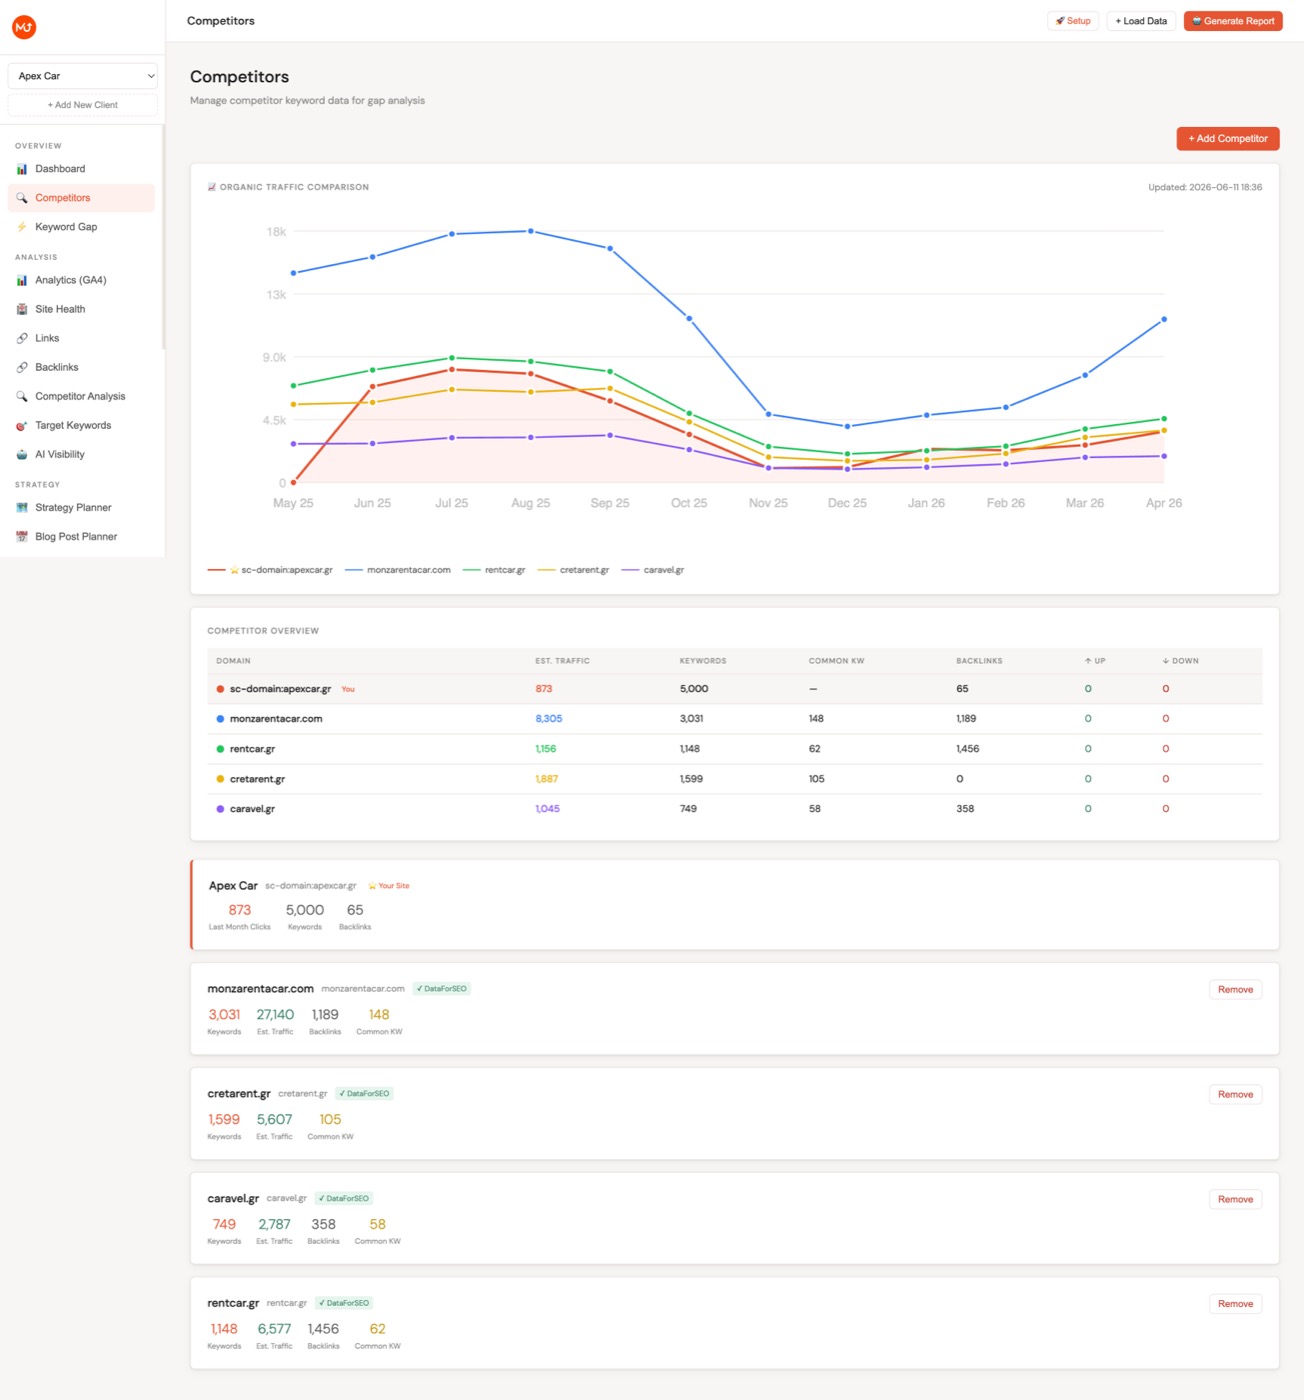This screenshot has height=1400, width=1304.
Task: Click the Aug 25 peak point on blue line
Action: tap(531, 231)
